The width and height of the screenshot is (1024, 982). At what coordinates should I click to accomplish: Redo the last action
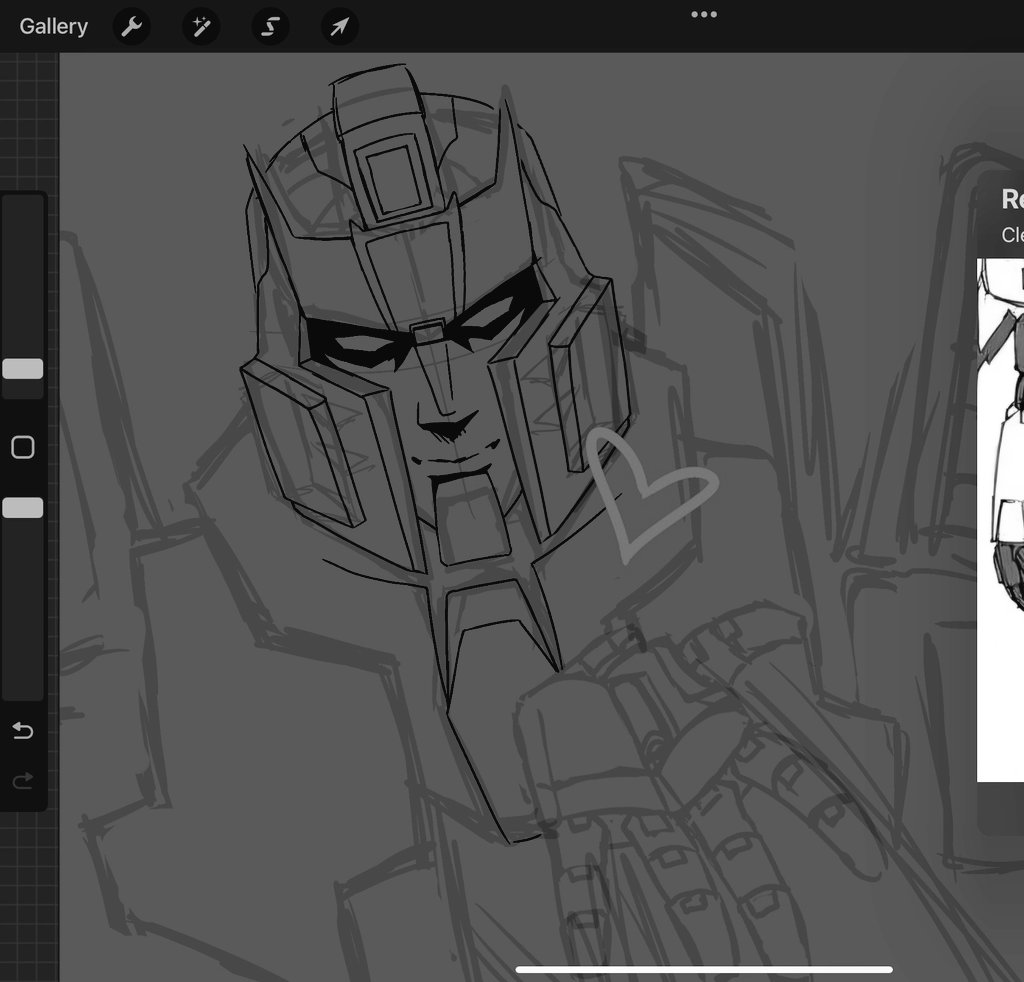[23, 780]
